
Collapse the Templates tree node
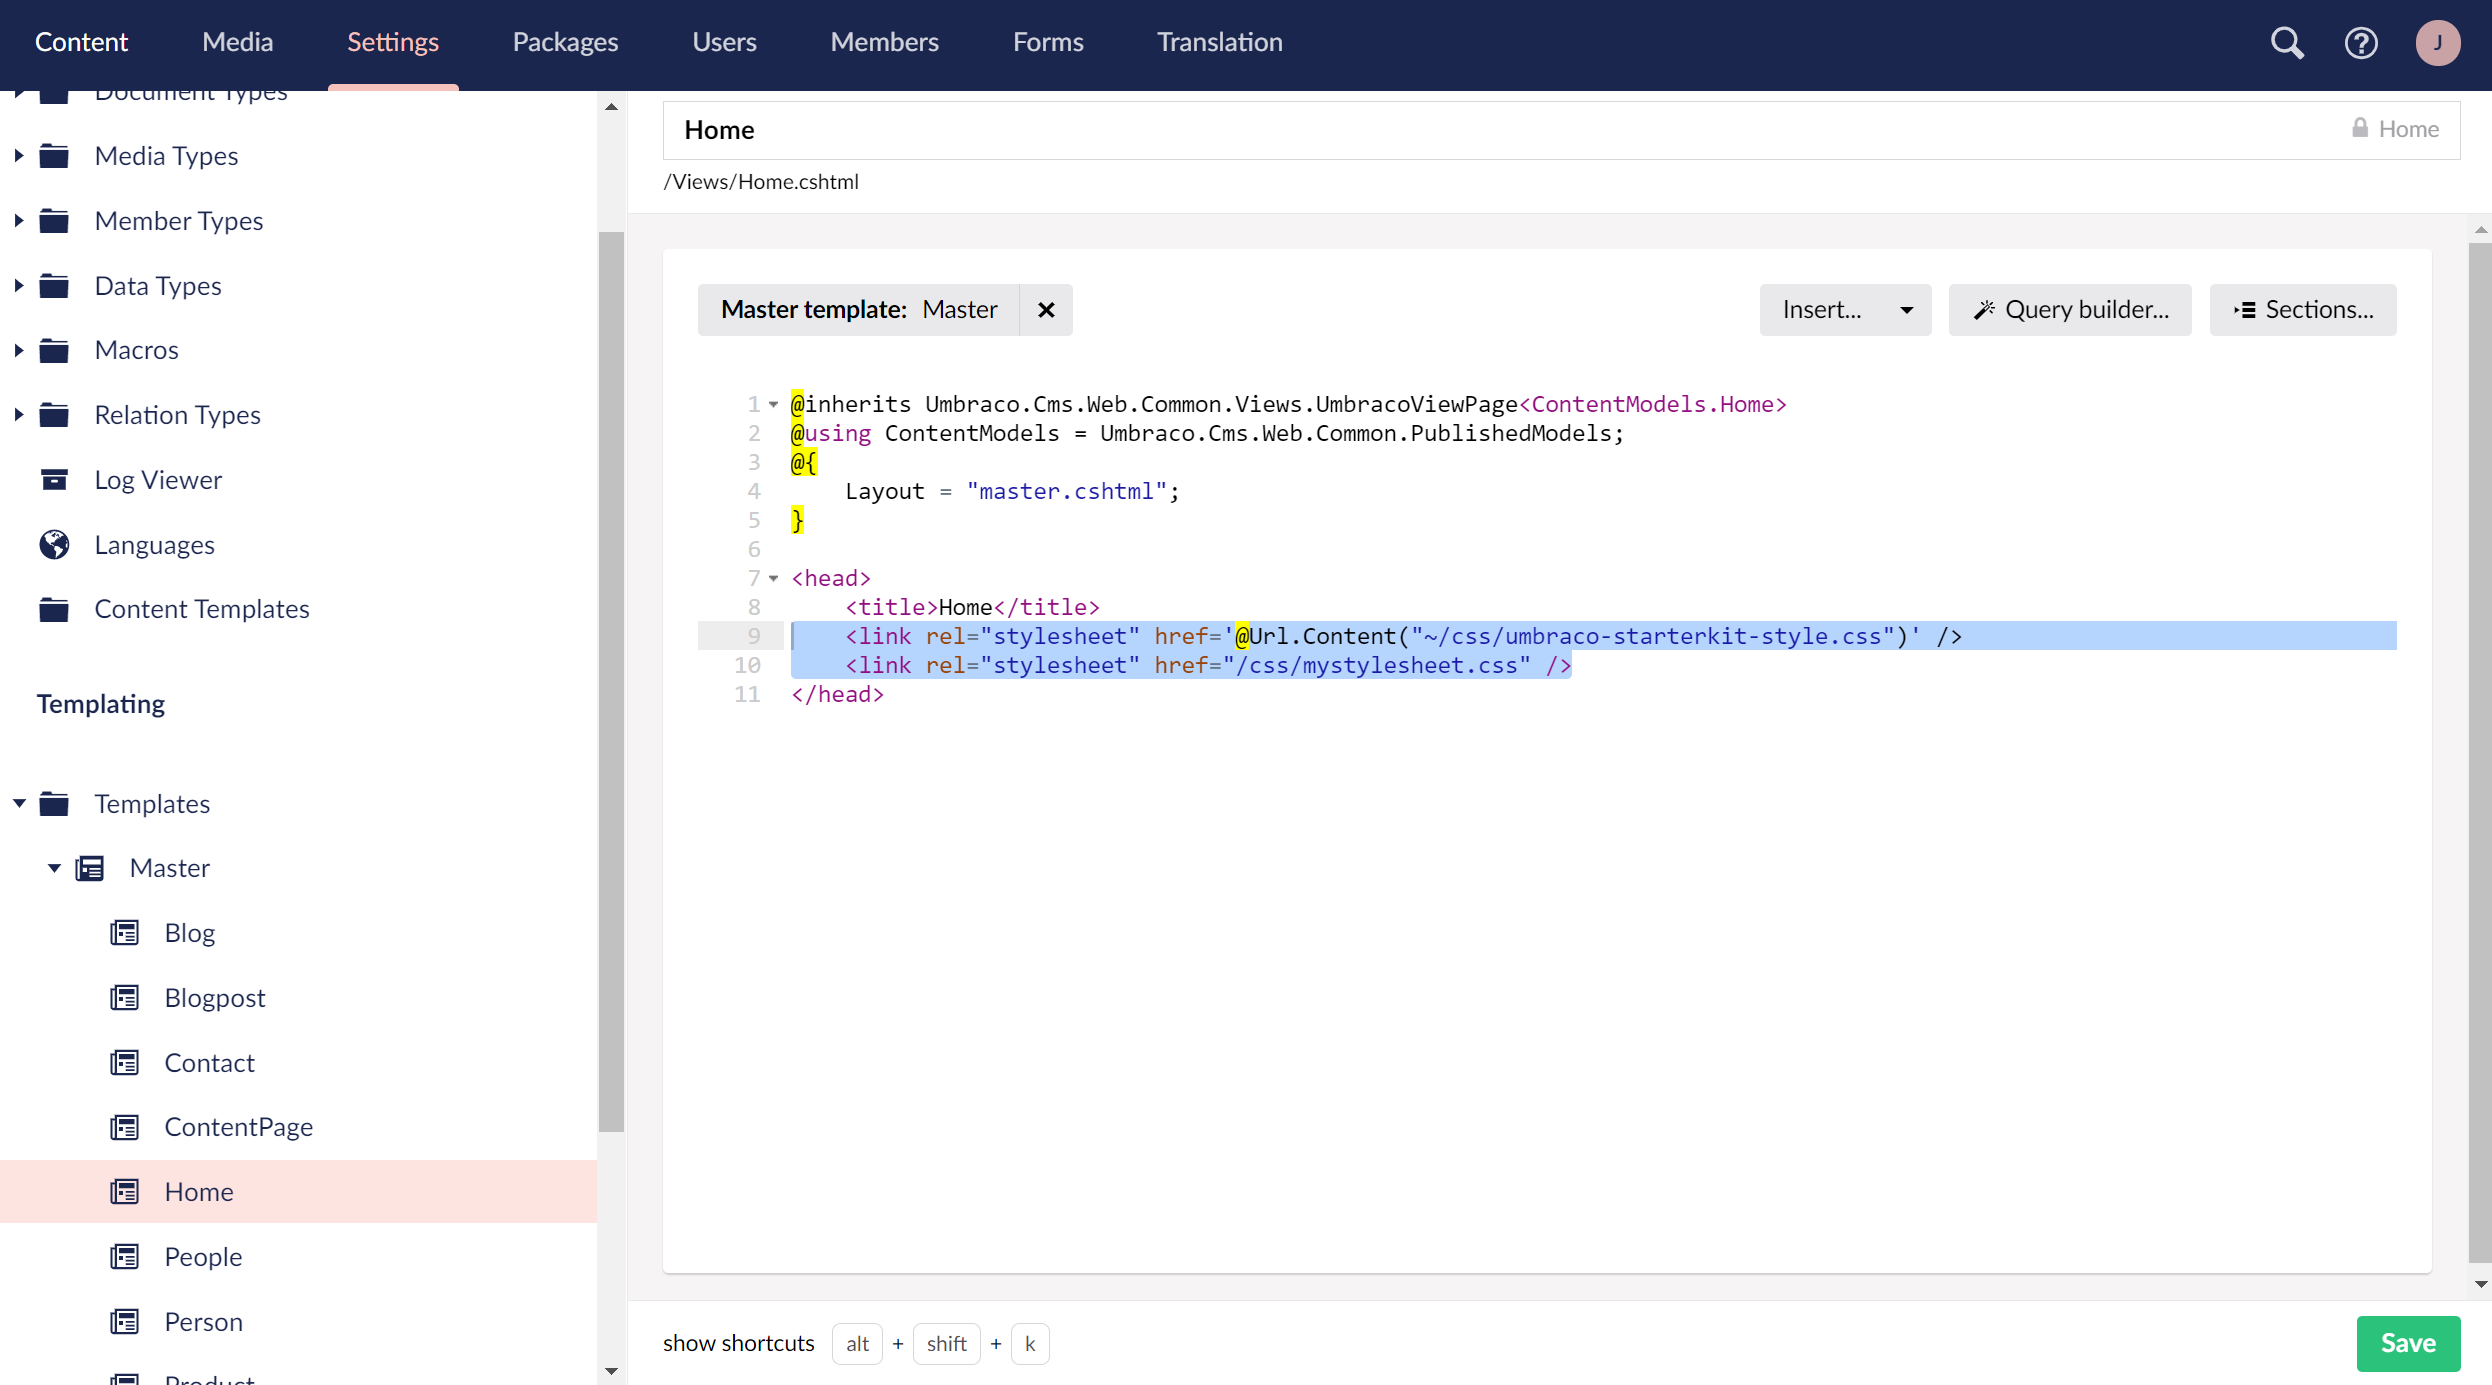pyautogui.click(x=19, y=804)
